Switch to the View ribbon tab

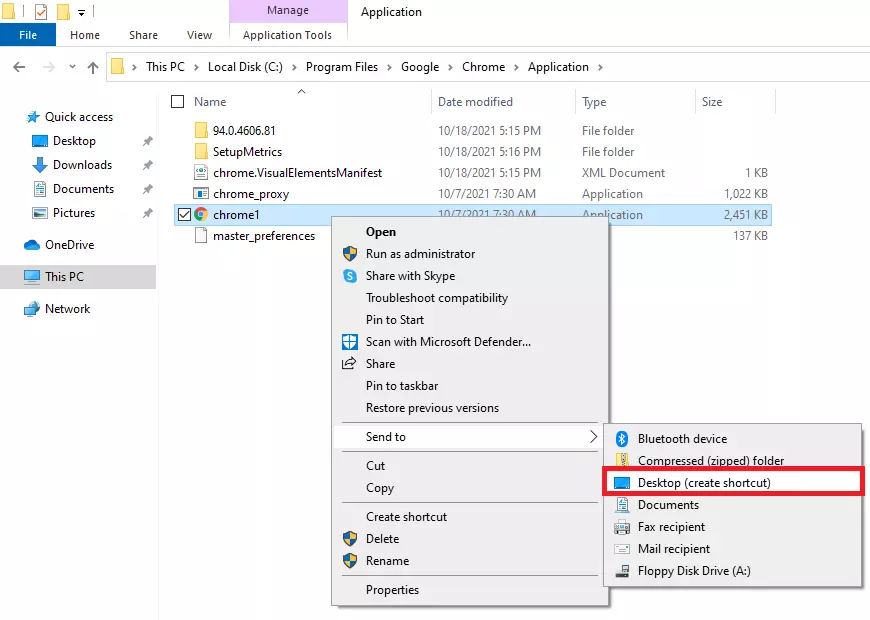pyautogui.click(x=199, y=35)
